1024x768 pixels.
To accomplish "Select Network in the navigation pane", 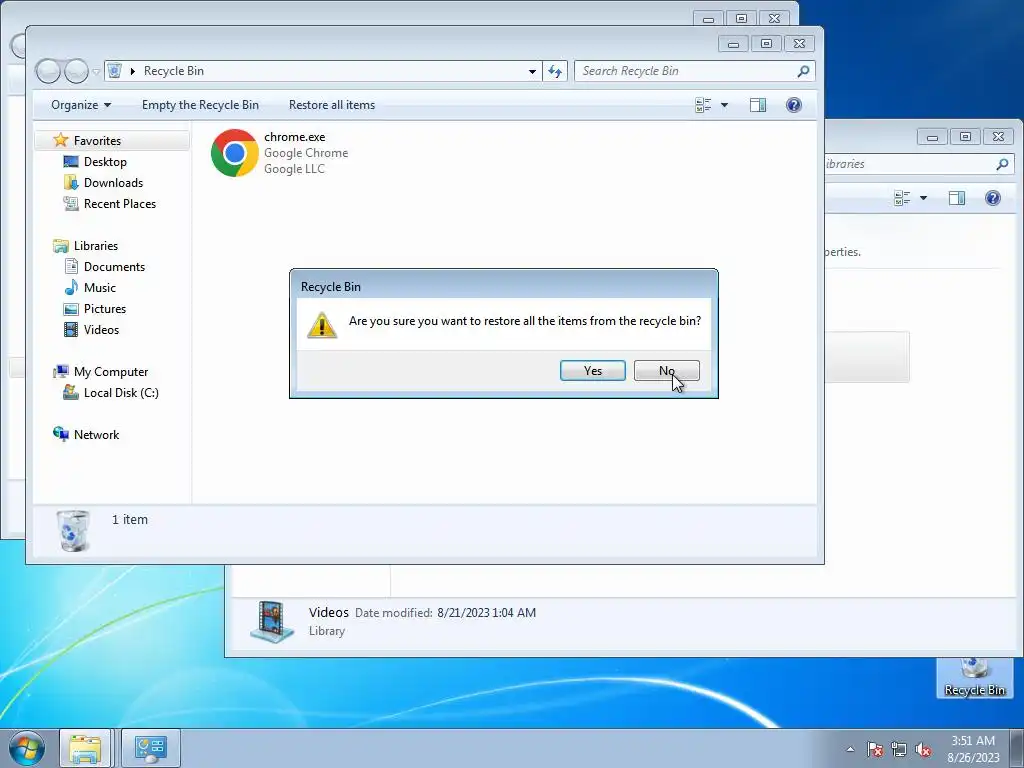I will 96,435.
